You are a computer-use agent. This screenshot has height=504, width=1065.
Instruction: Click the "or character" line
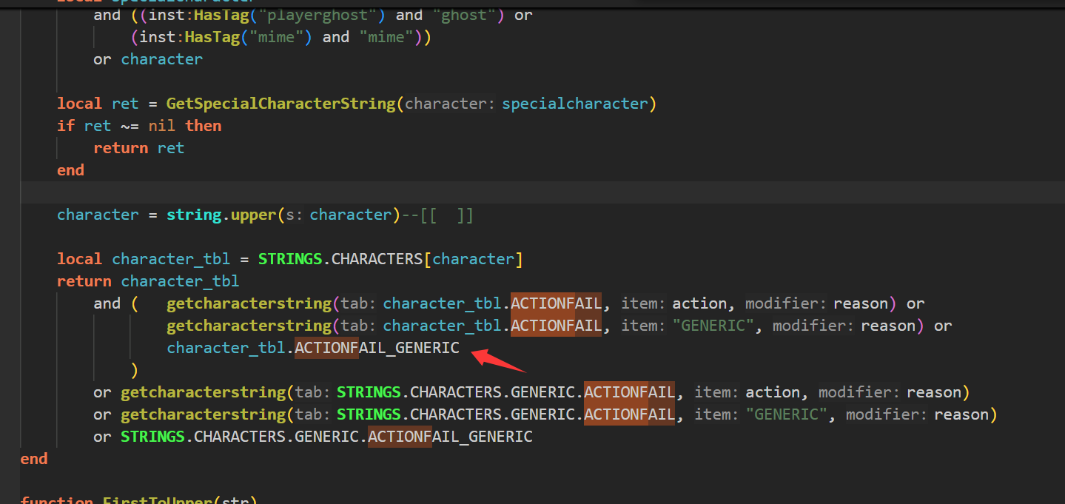coord(148,60)
